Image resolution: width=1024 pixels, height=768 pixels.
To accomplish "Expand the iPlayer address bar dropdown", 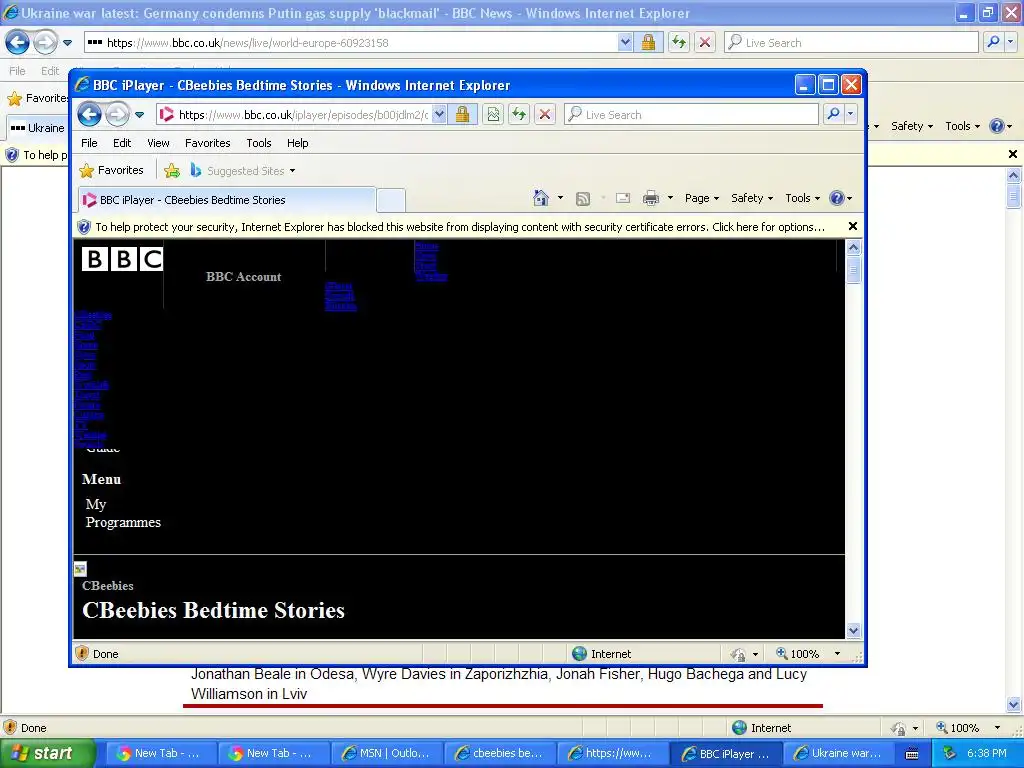I will click(x=440, y=115).
